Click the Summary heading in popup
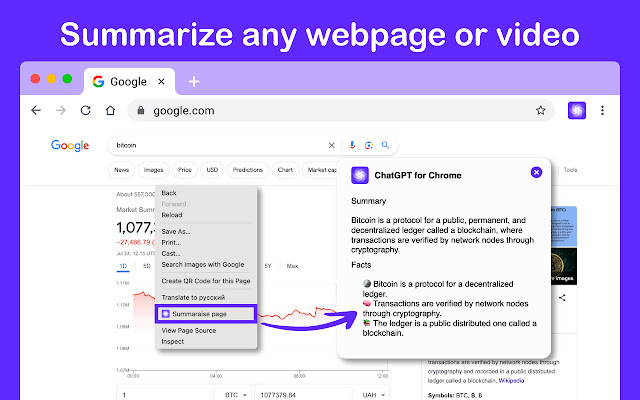Viewport: 640px width, 400px height. click(369, 201)
